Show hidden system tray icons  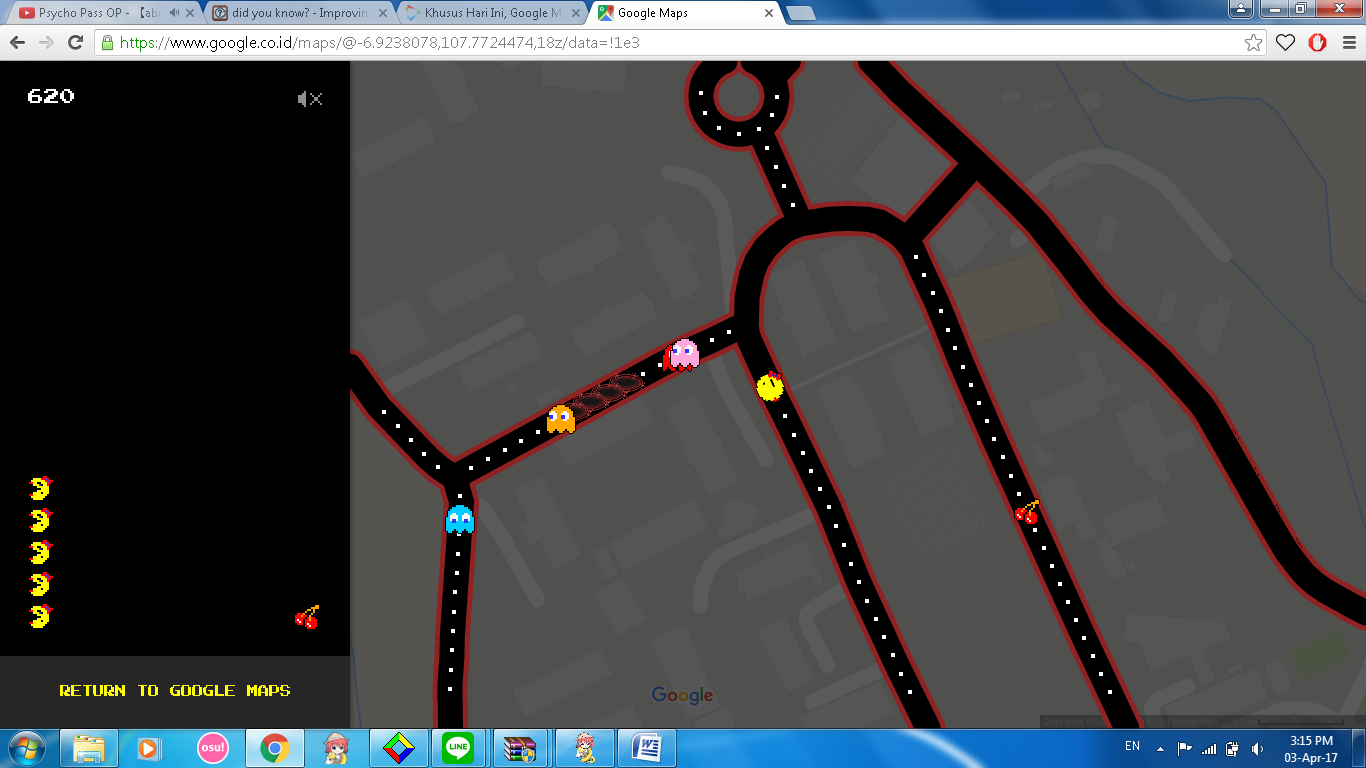[1160, 748]
